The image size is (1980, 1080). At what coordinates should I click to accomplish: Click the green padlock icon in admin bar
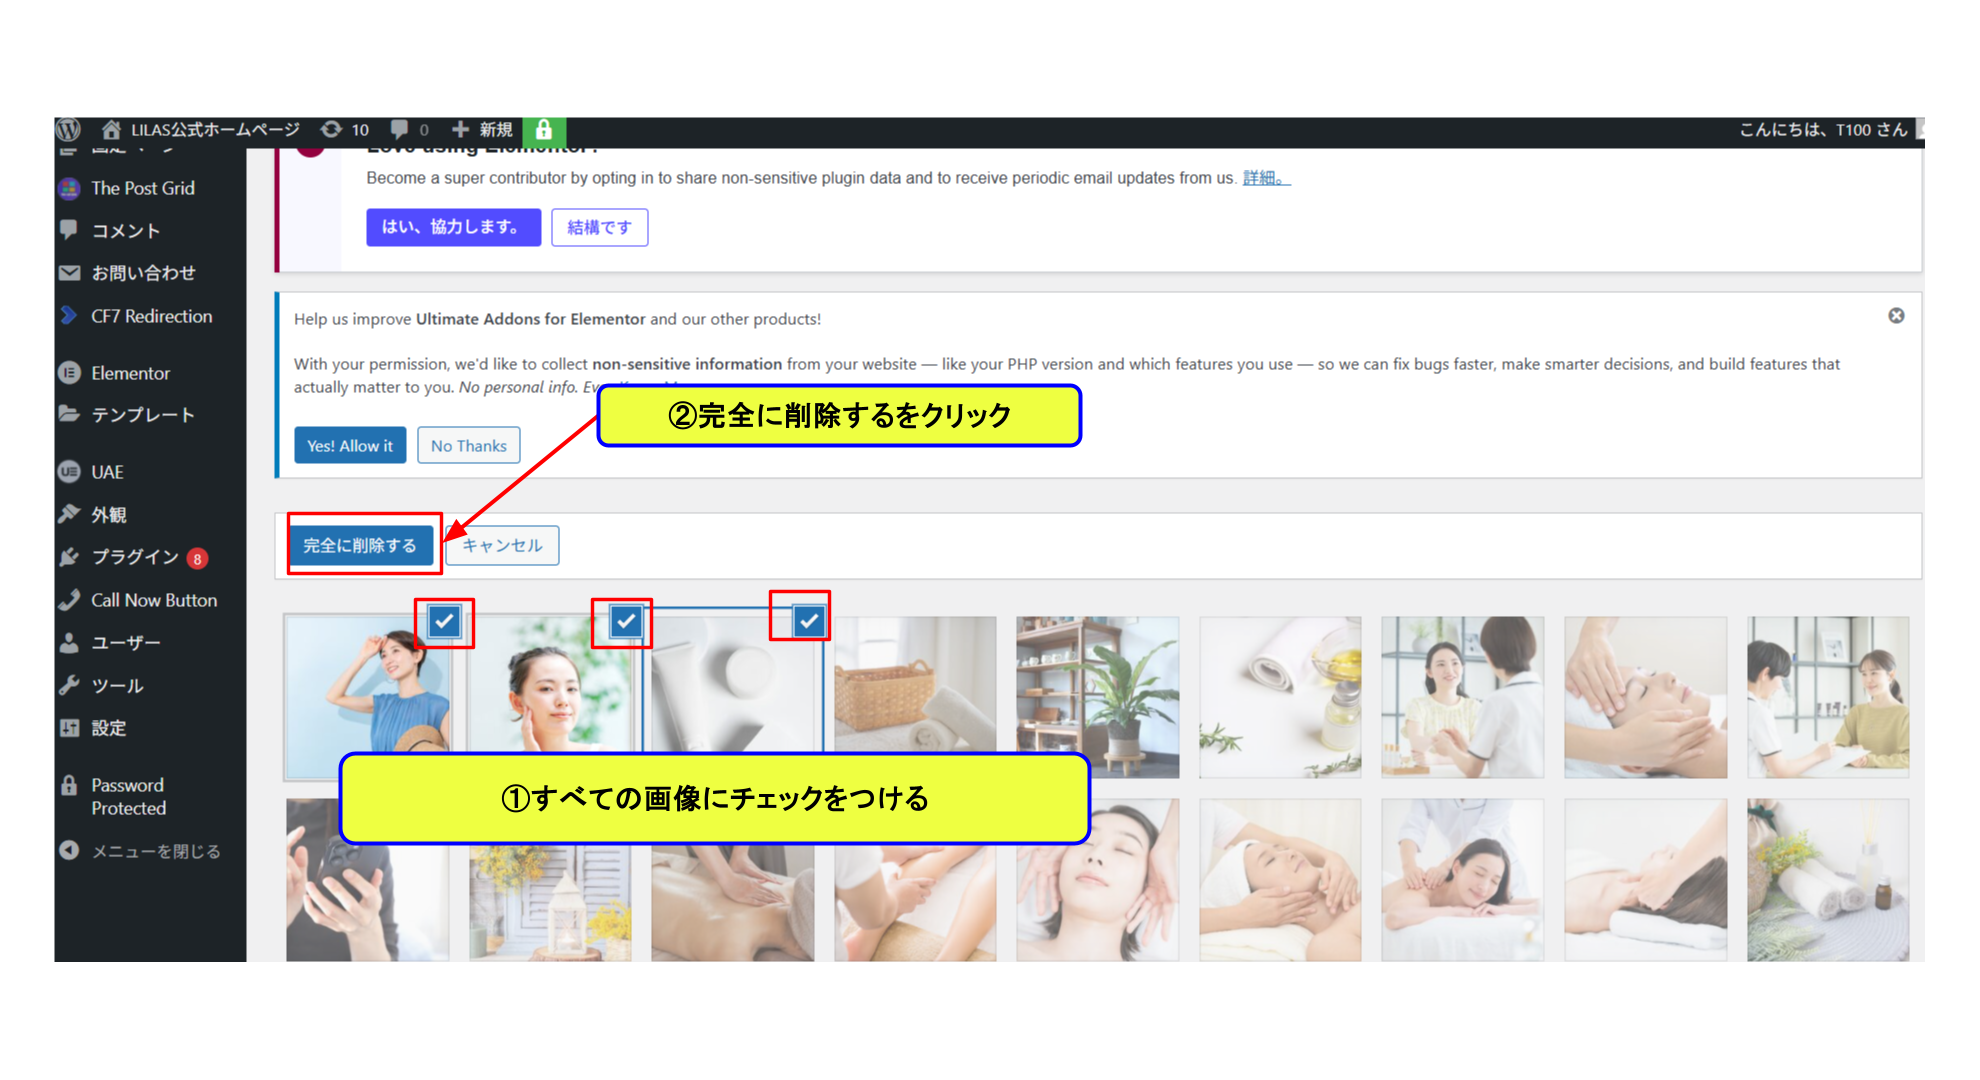544,130
